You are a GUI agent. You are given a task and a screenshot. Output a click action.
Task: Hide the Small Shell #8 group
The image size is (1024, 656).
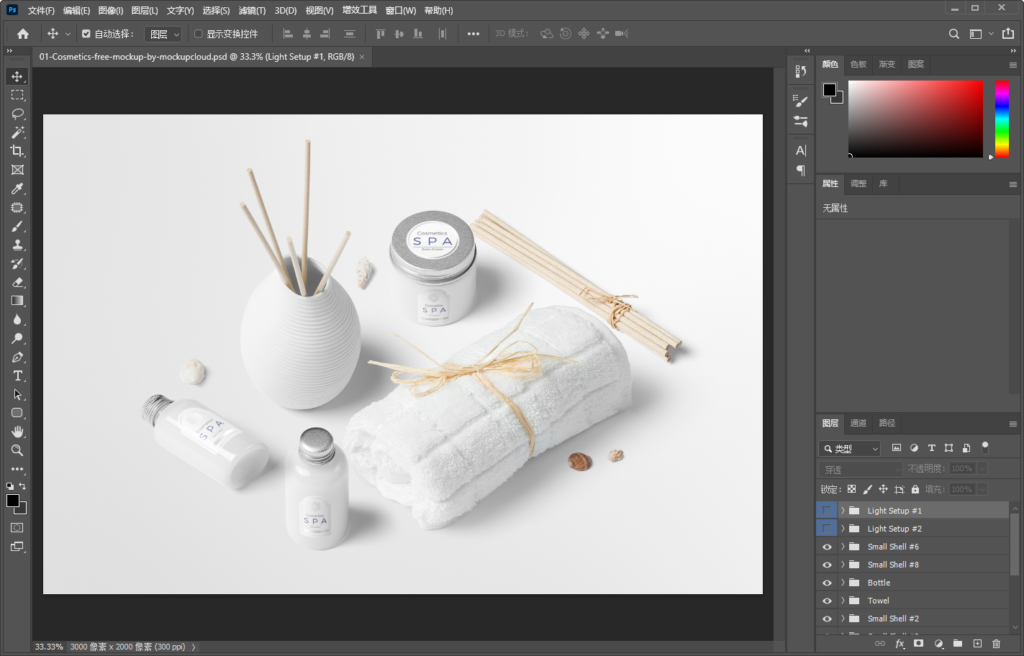tap(827, 565)
